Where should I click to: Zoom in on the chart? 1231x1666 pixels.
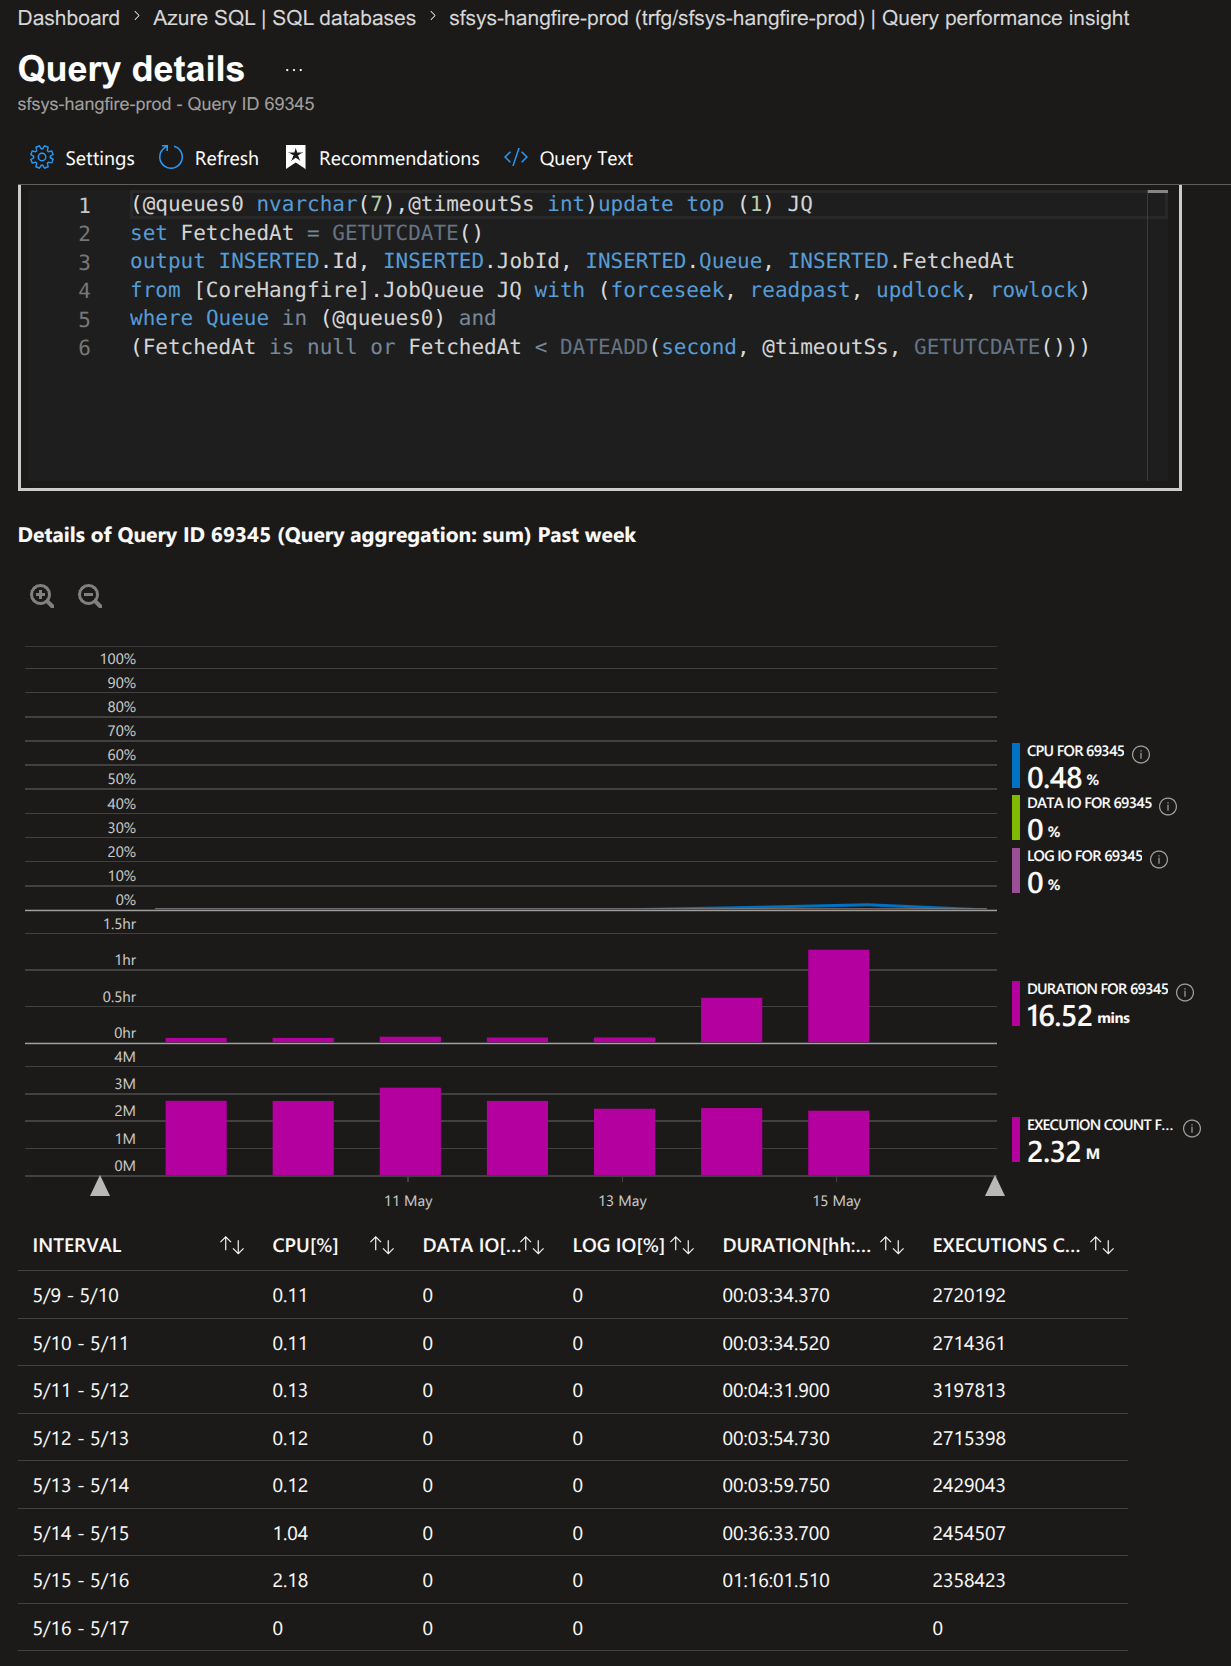[x=42, y=596]
